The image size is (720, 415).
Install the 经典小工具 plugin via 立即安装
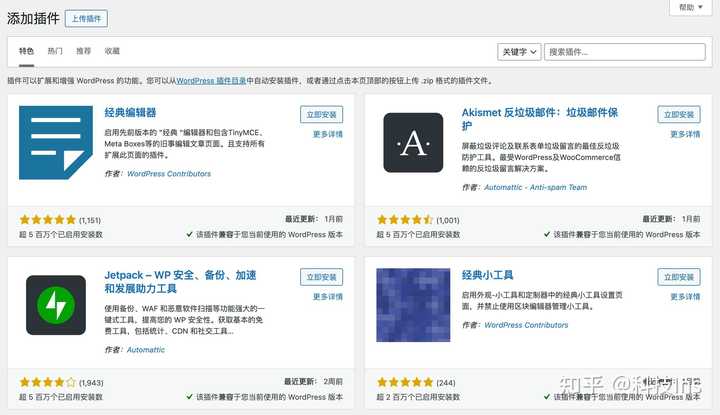(x=679, y=277)
